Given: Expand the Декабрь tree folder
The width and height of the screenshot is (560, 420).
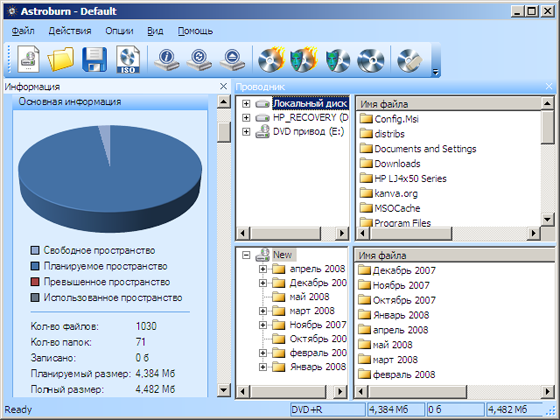Looking at the screenshot, I should click(x=263, y=283).
